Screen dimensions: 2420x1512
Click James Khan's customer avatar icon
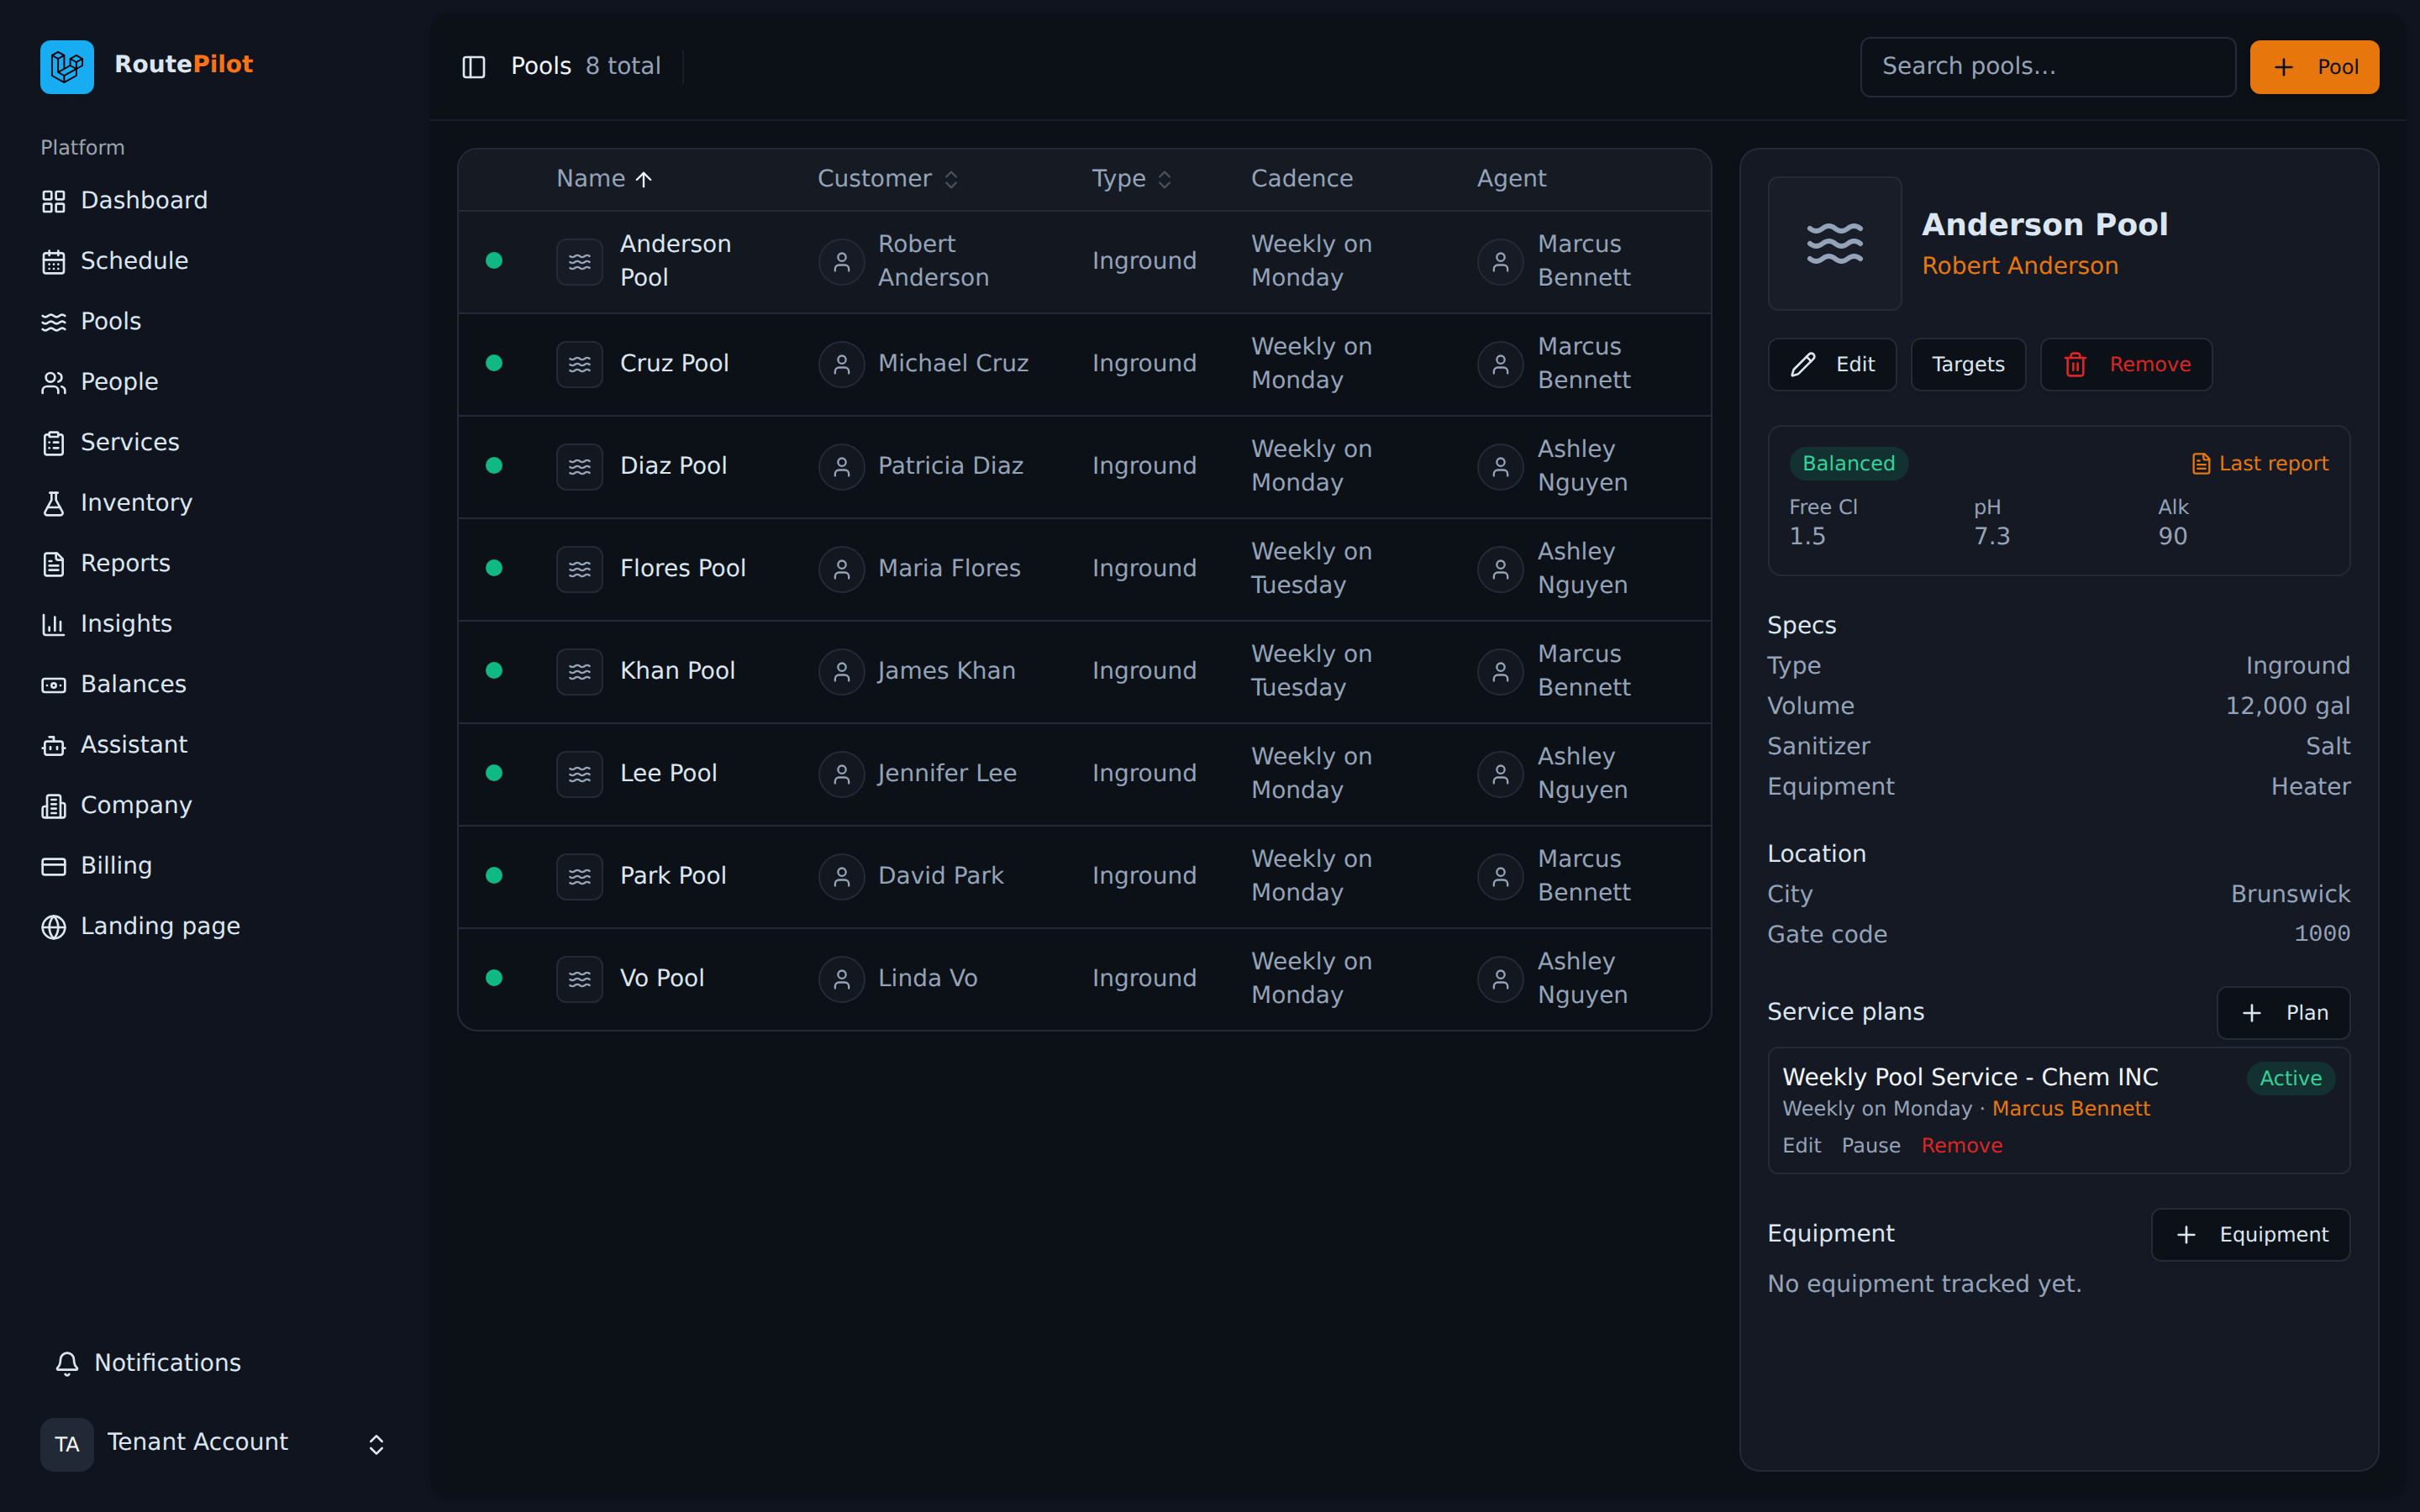841,671
